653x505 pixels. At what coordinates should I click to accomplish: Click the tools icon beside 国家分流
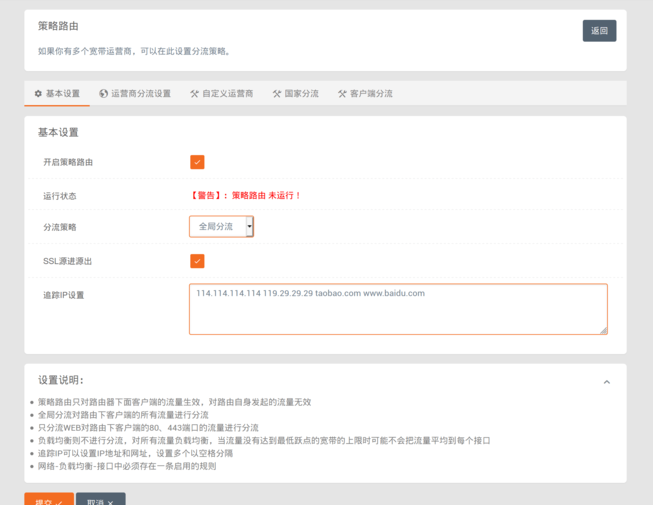pos(277,94)
